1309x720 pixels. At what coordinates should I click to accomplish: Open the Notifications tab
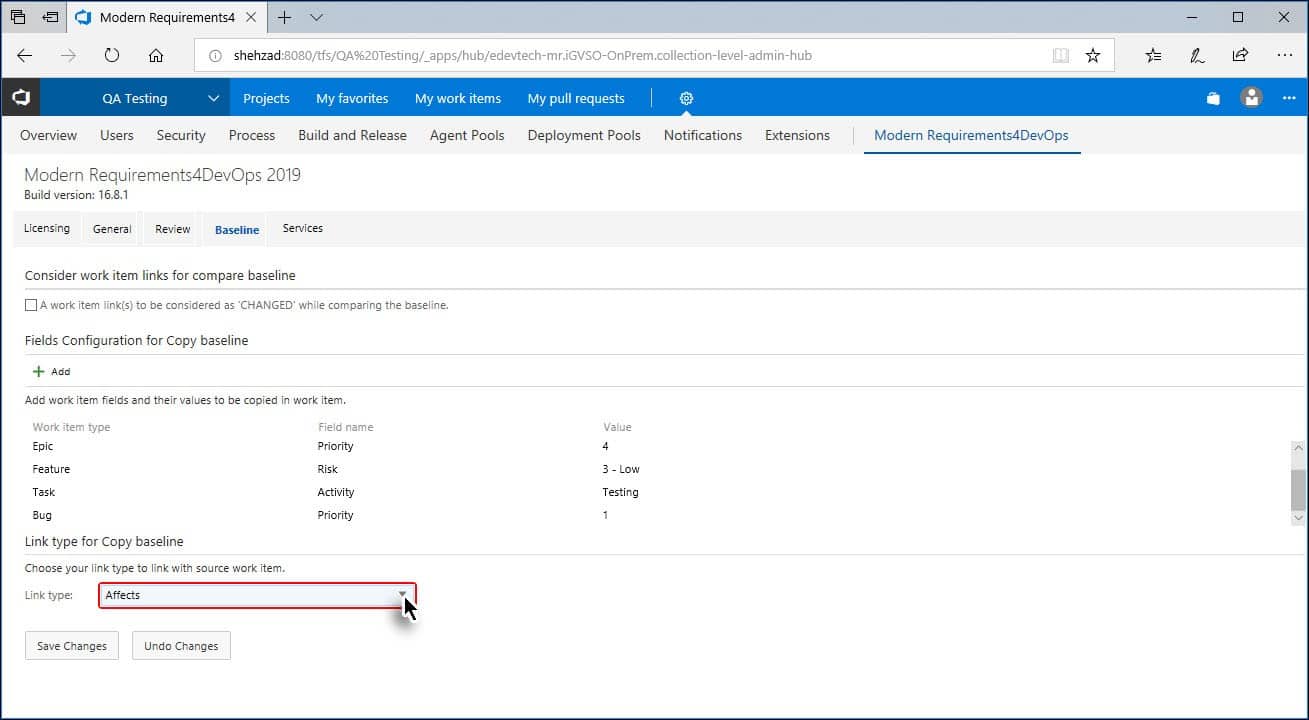point(703,135)
